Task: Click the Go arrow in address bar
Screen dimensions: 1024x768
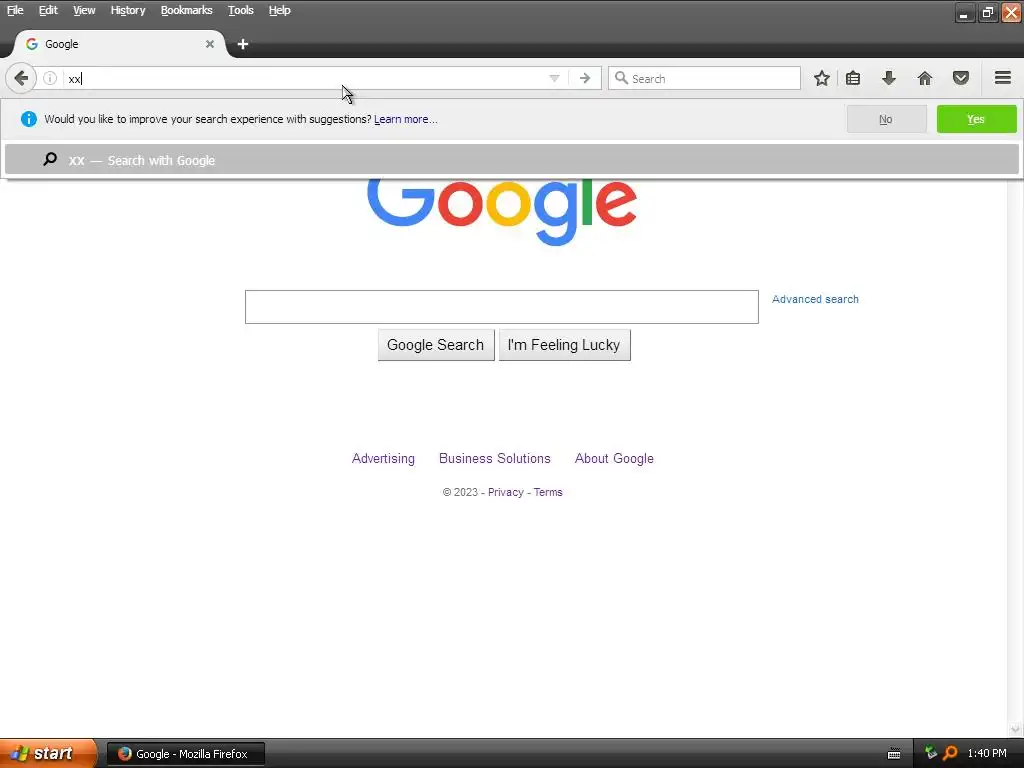Action: (585, 78)
